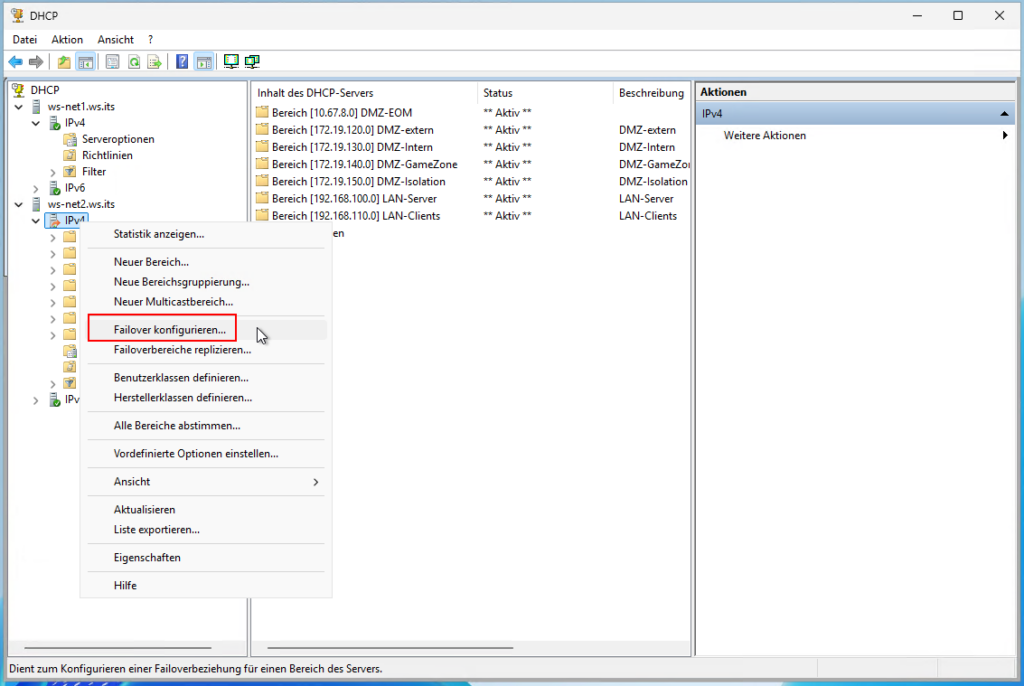The height and width of the screenshot is (686, 1024).
Task: Select Neuer Multicastbereich... menu entry
Action: pyautogui.click(x=206, y=302)
